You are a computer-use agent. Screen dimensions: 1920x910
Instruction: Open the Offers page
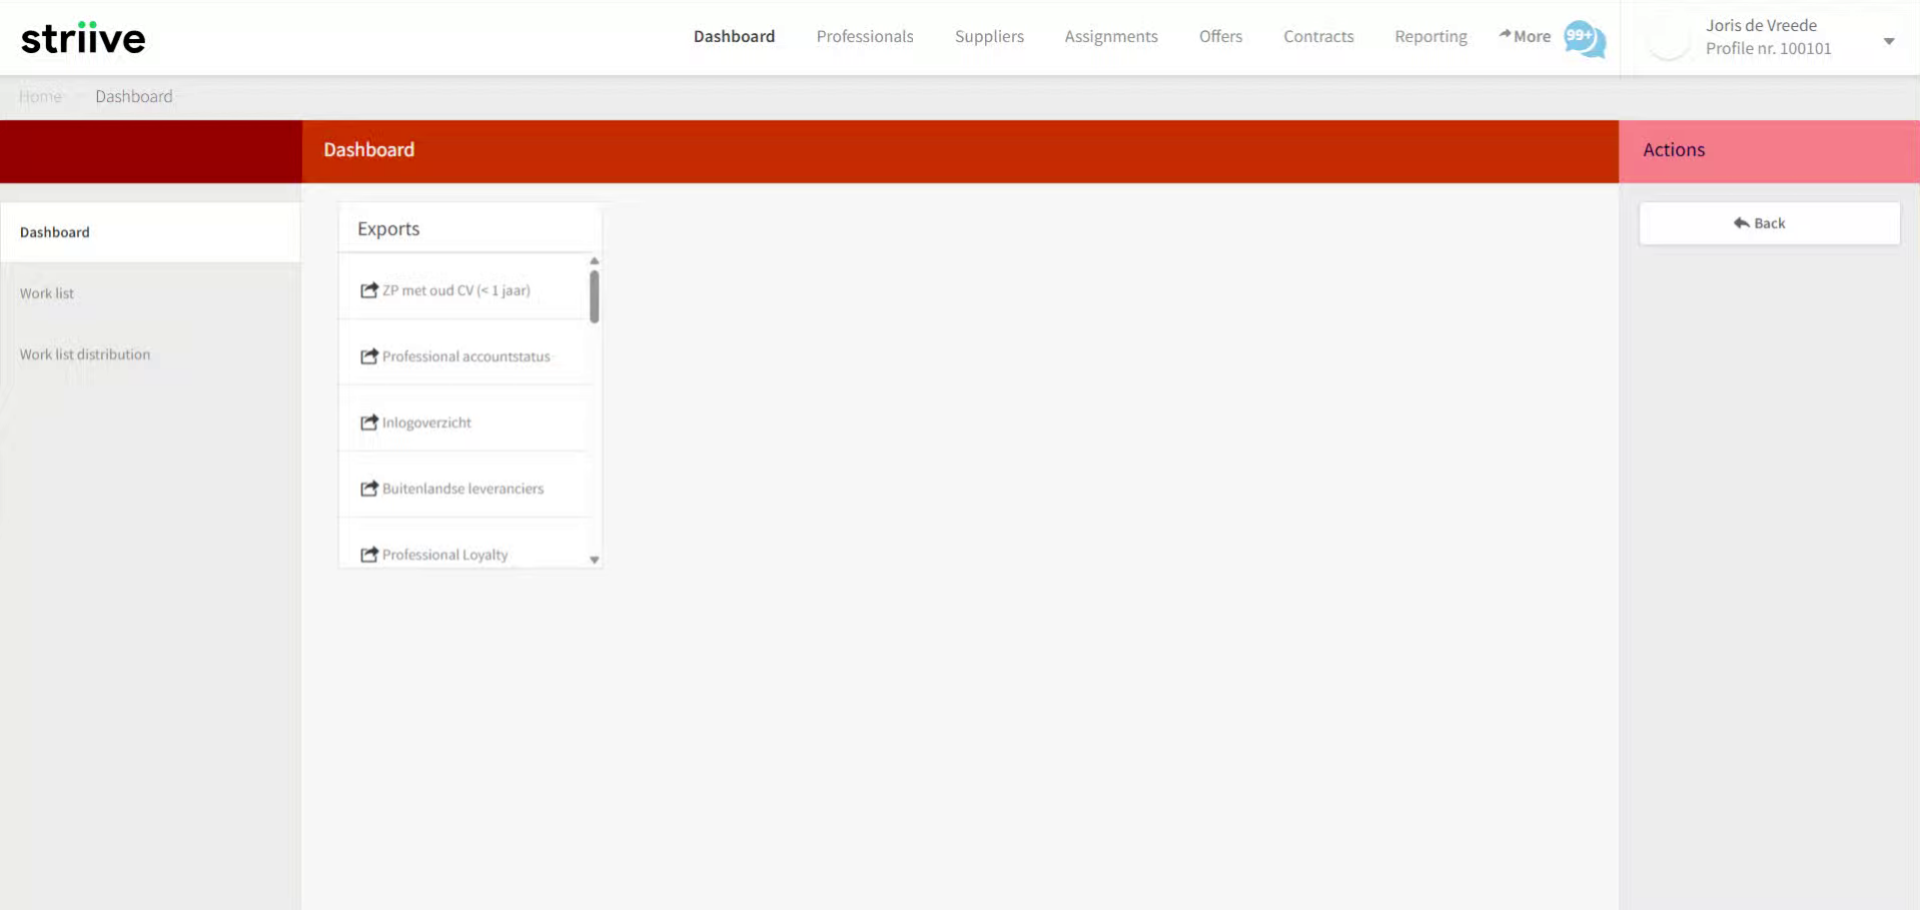[1221, 36]
